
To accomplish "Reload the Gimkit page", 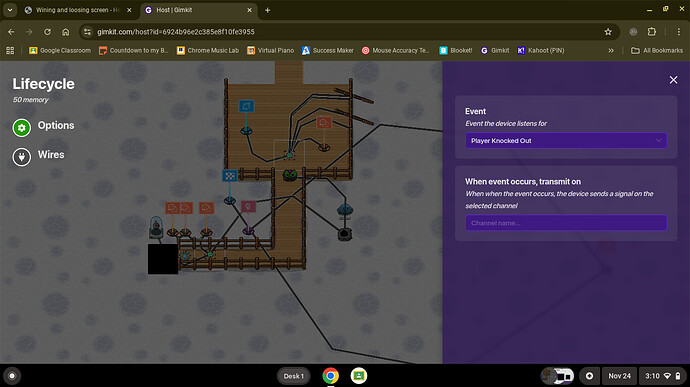I will coord(47,32).
